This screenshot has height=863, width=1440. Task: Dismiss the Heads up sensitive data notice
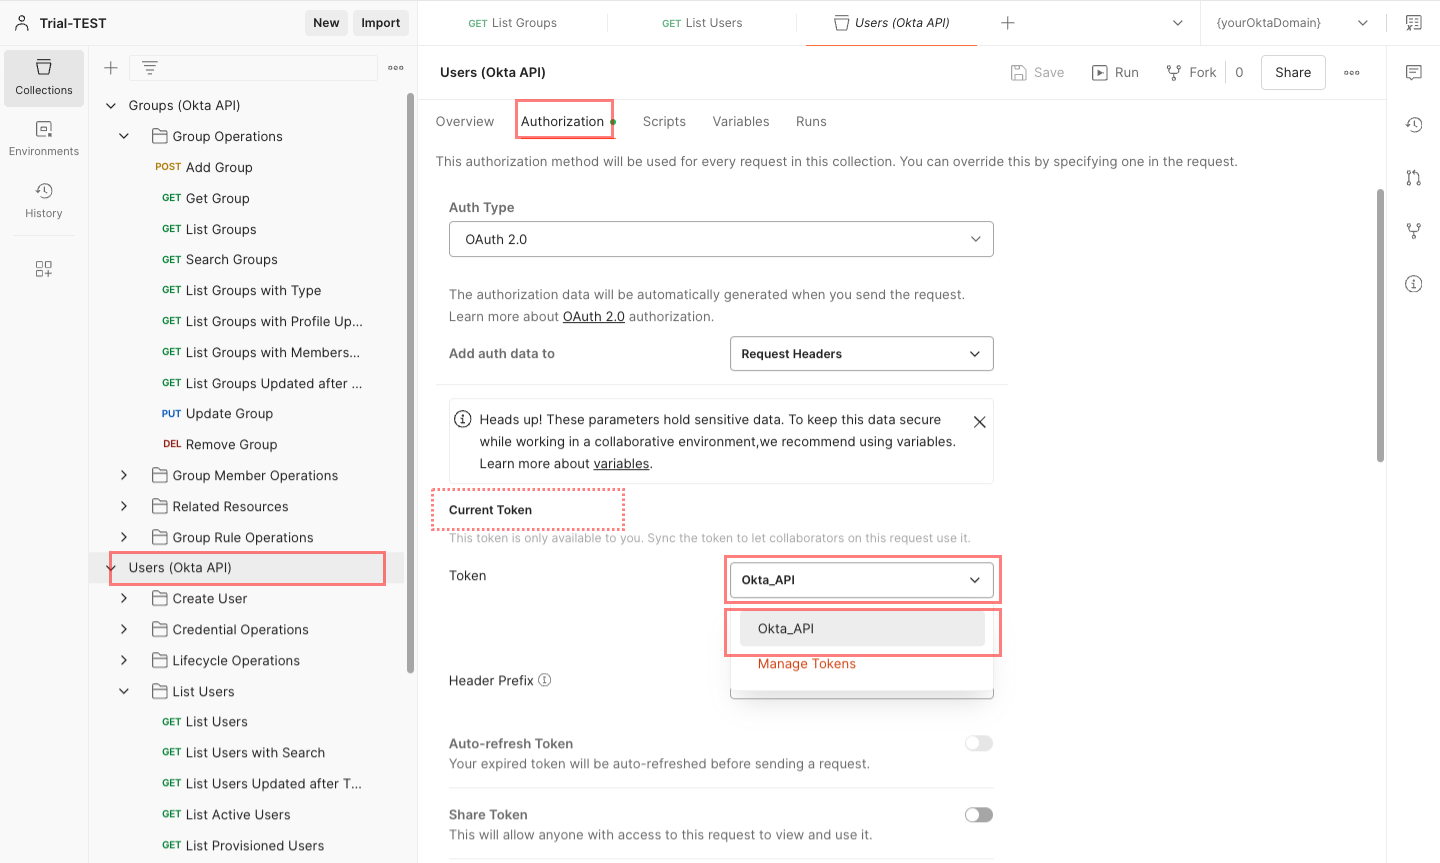coord(979,422)
